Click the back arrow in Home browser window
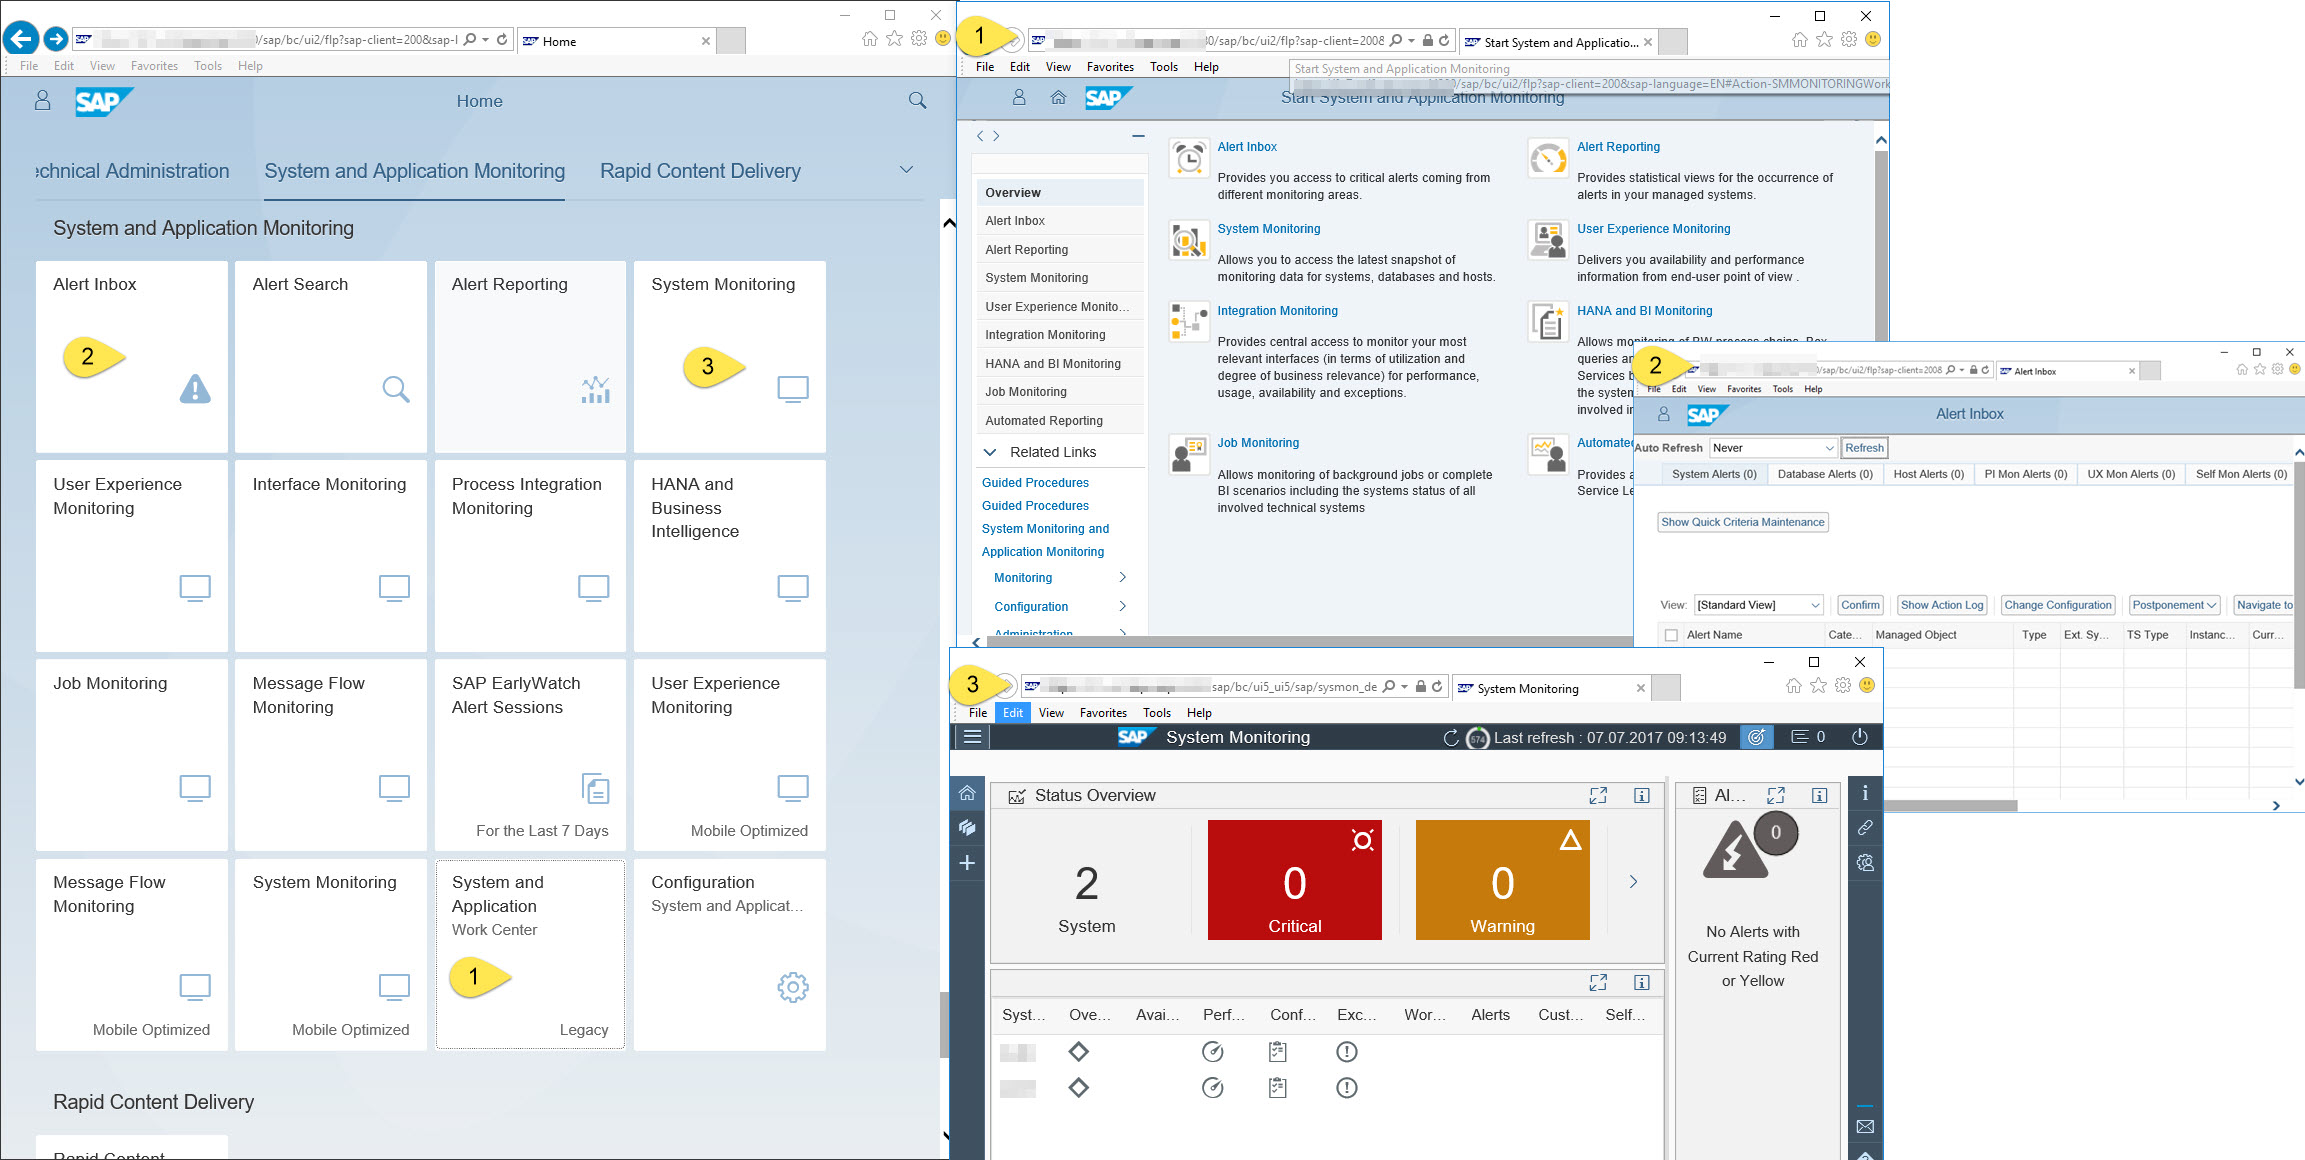 tap(21, 39)
